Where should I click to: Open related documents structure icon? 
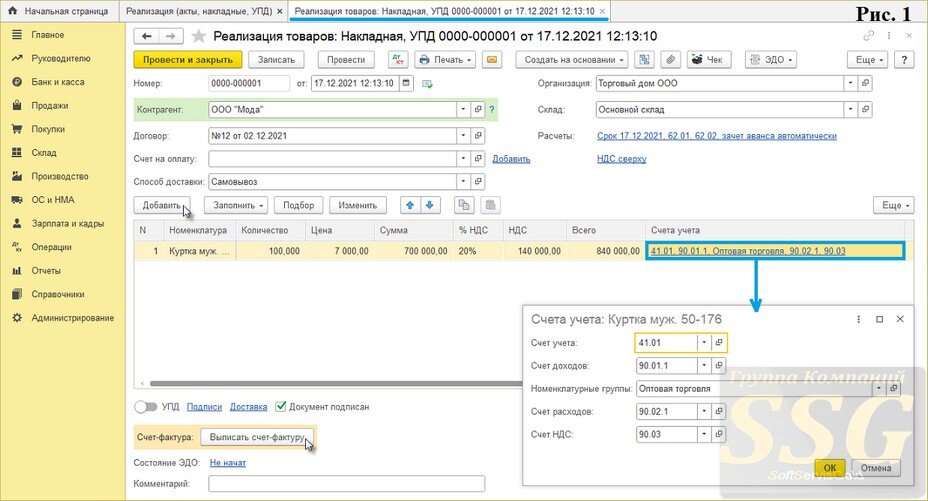[x=644, y=60]
